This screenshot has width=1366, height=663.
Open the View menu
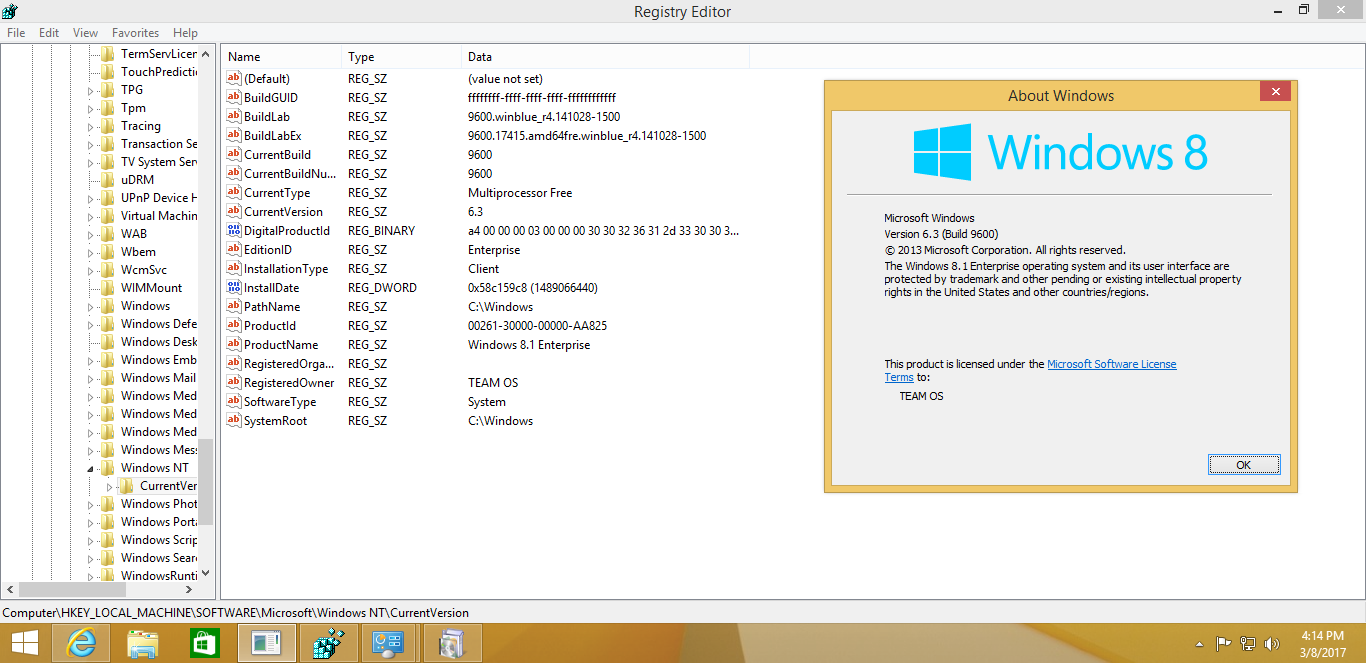[86, 33]
